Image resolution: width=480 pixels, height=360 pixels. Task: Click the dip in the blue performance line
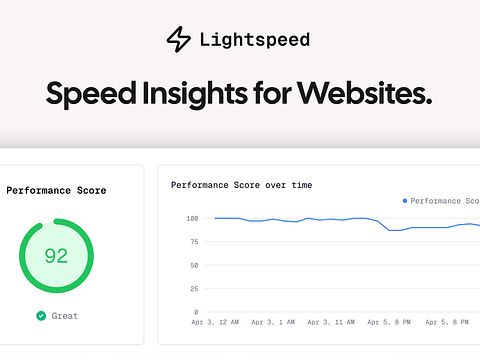(393, 230)
